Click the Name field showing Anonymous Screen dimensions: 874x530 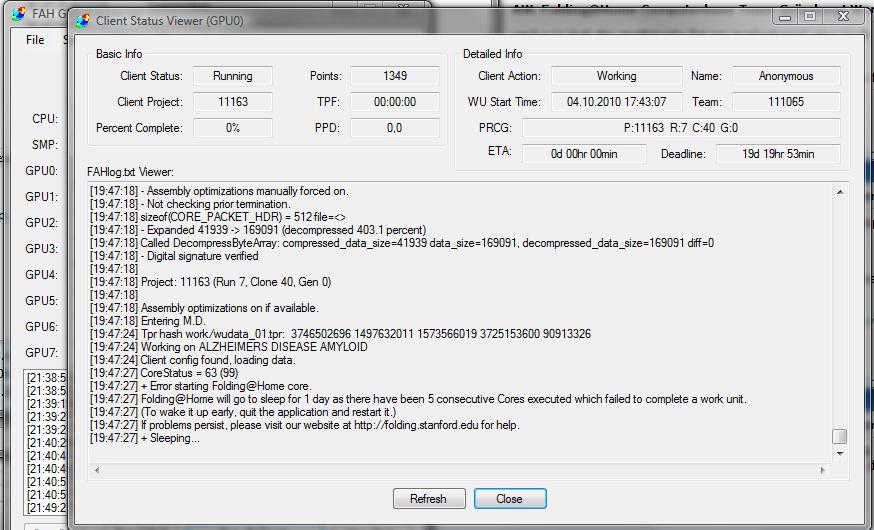click(x=786, y=76)
